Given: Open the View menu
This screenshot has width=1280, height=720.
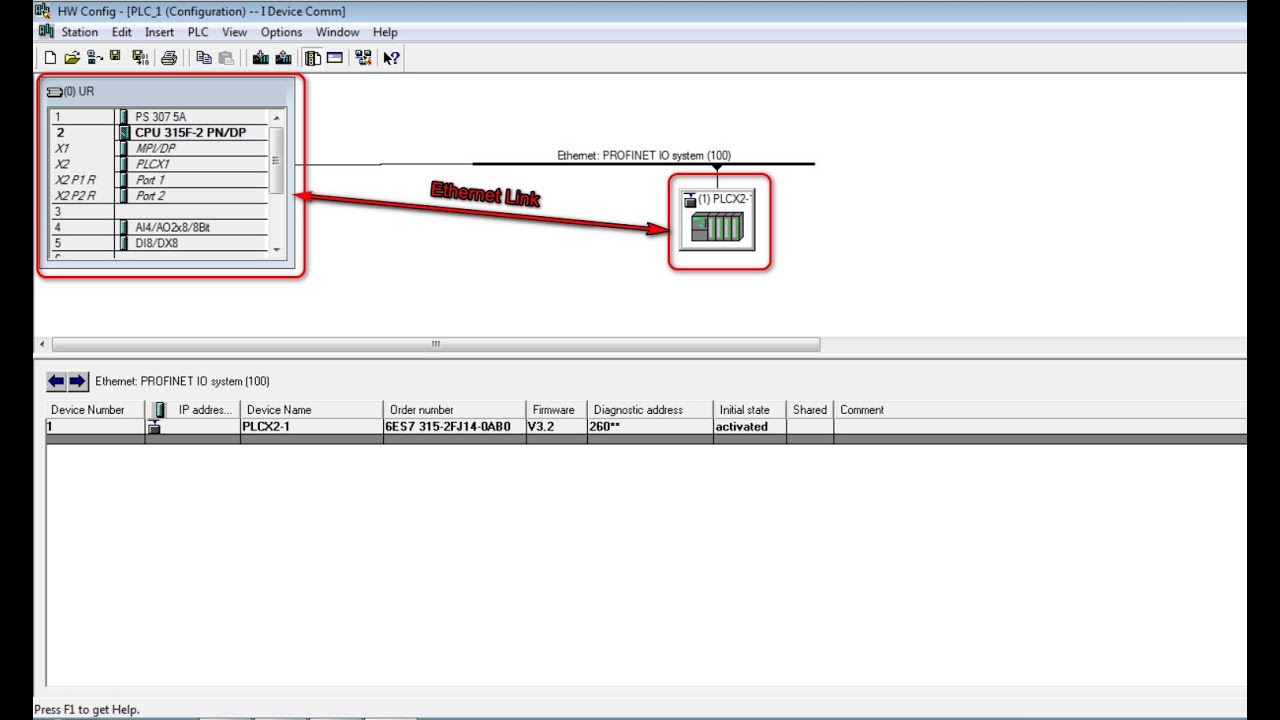Looking at the screenshot, I should [234, 32].
